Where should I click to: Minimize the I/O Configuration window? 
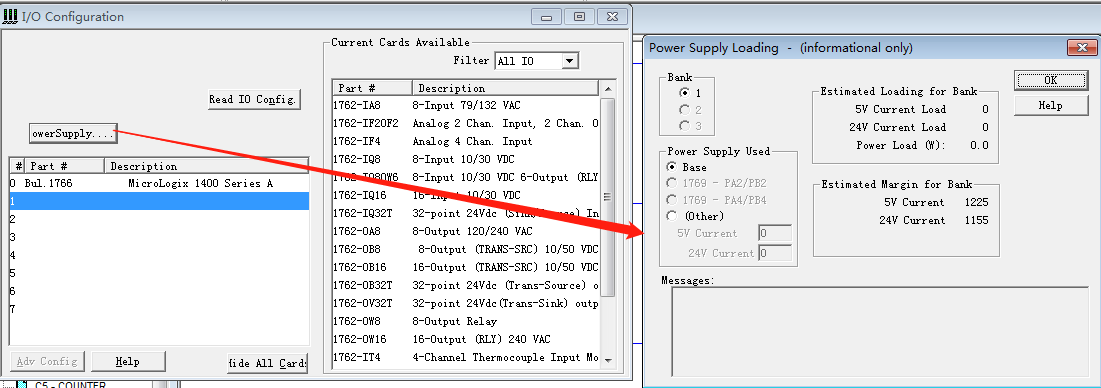(546, 17)
